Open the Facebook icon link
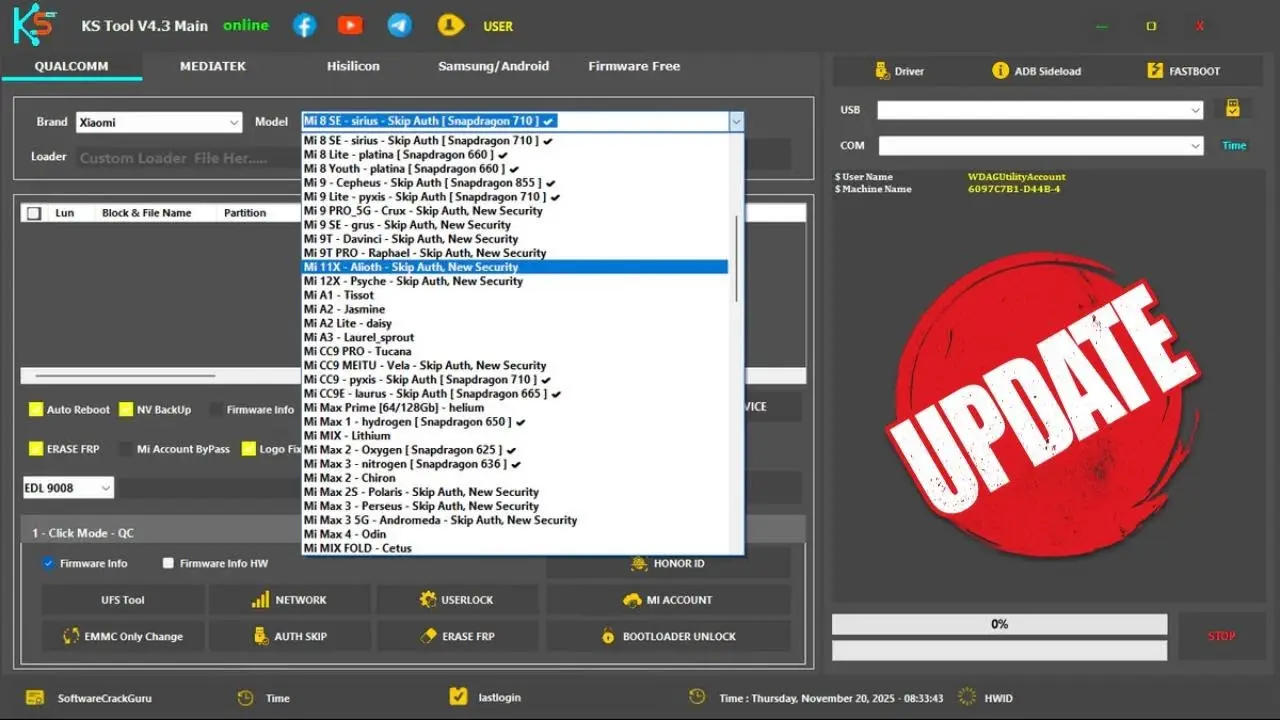 point(304,26)
